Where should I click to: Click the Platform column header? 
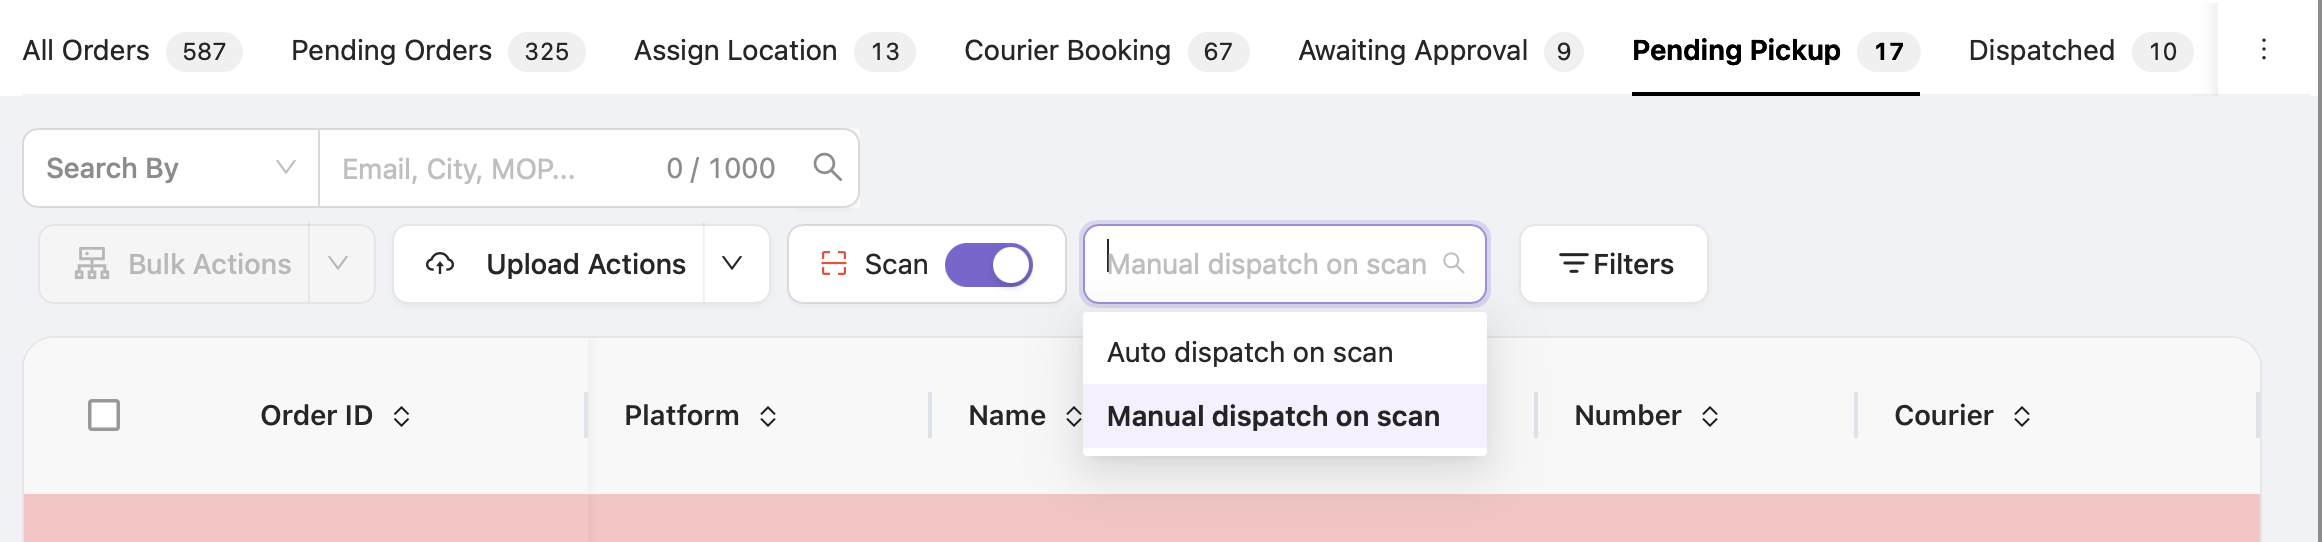tap(682, 415)
